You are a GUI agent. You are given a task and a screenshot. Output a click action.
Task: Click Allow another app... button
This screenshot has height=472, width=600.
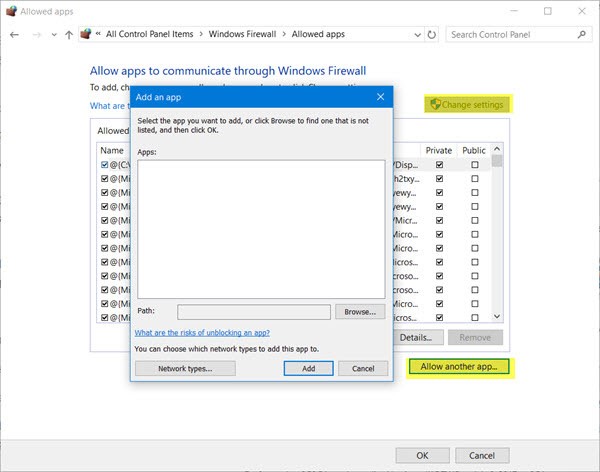click(x=459, y=367)
